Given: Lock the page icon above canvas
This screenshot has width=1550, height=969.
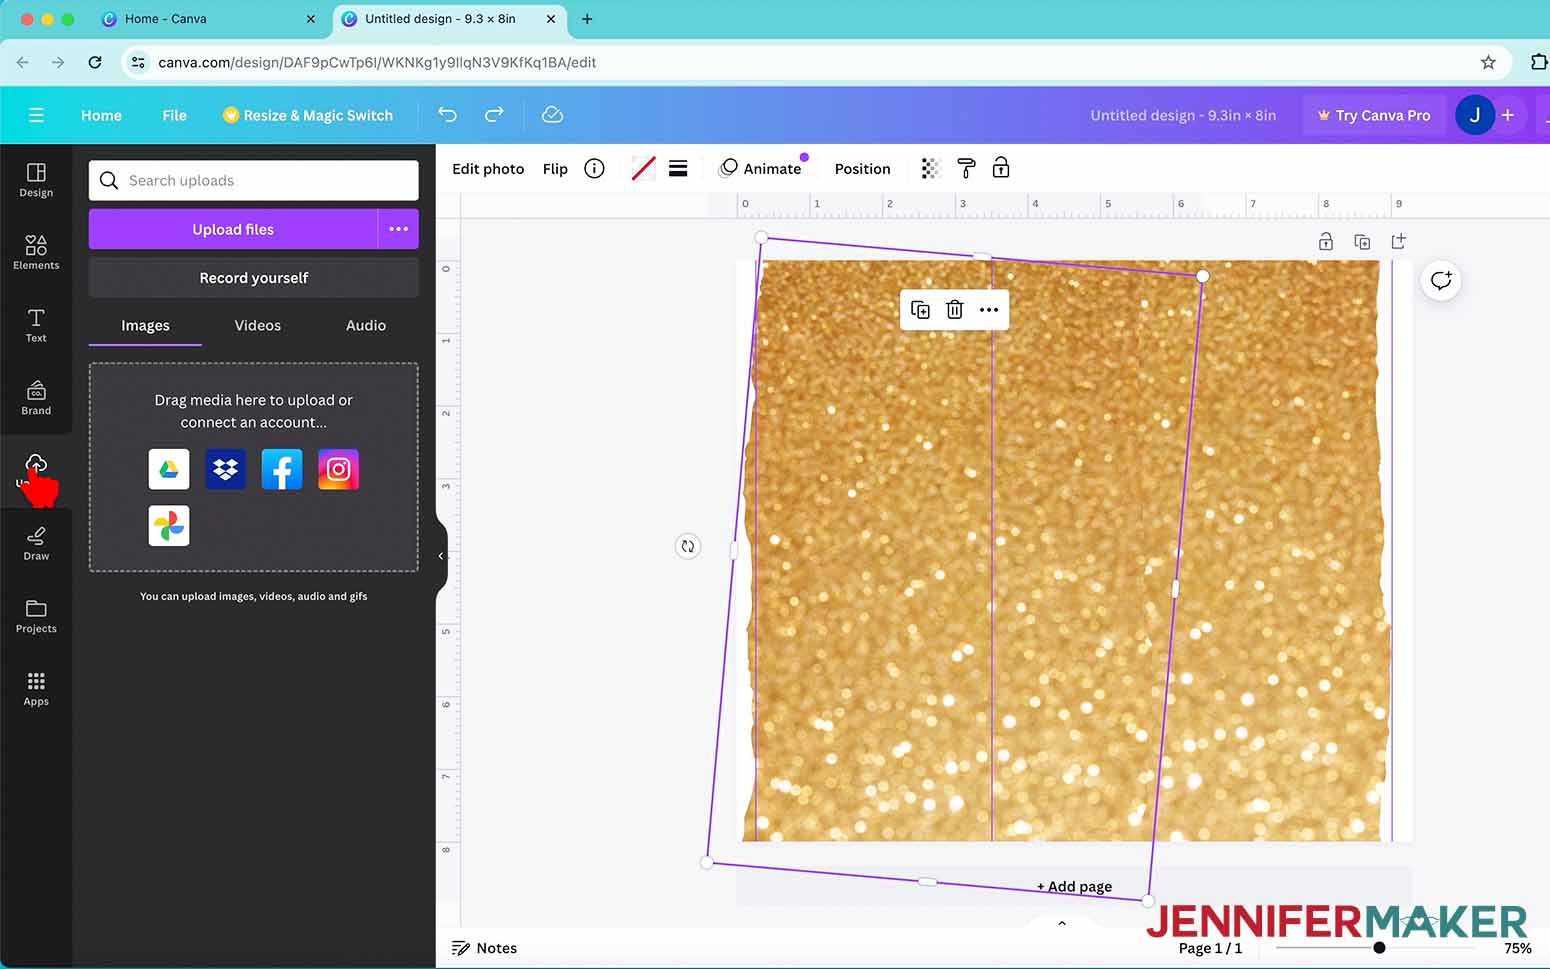Looking at the screenshot, I should (x=1326, y=241).
